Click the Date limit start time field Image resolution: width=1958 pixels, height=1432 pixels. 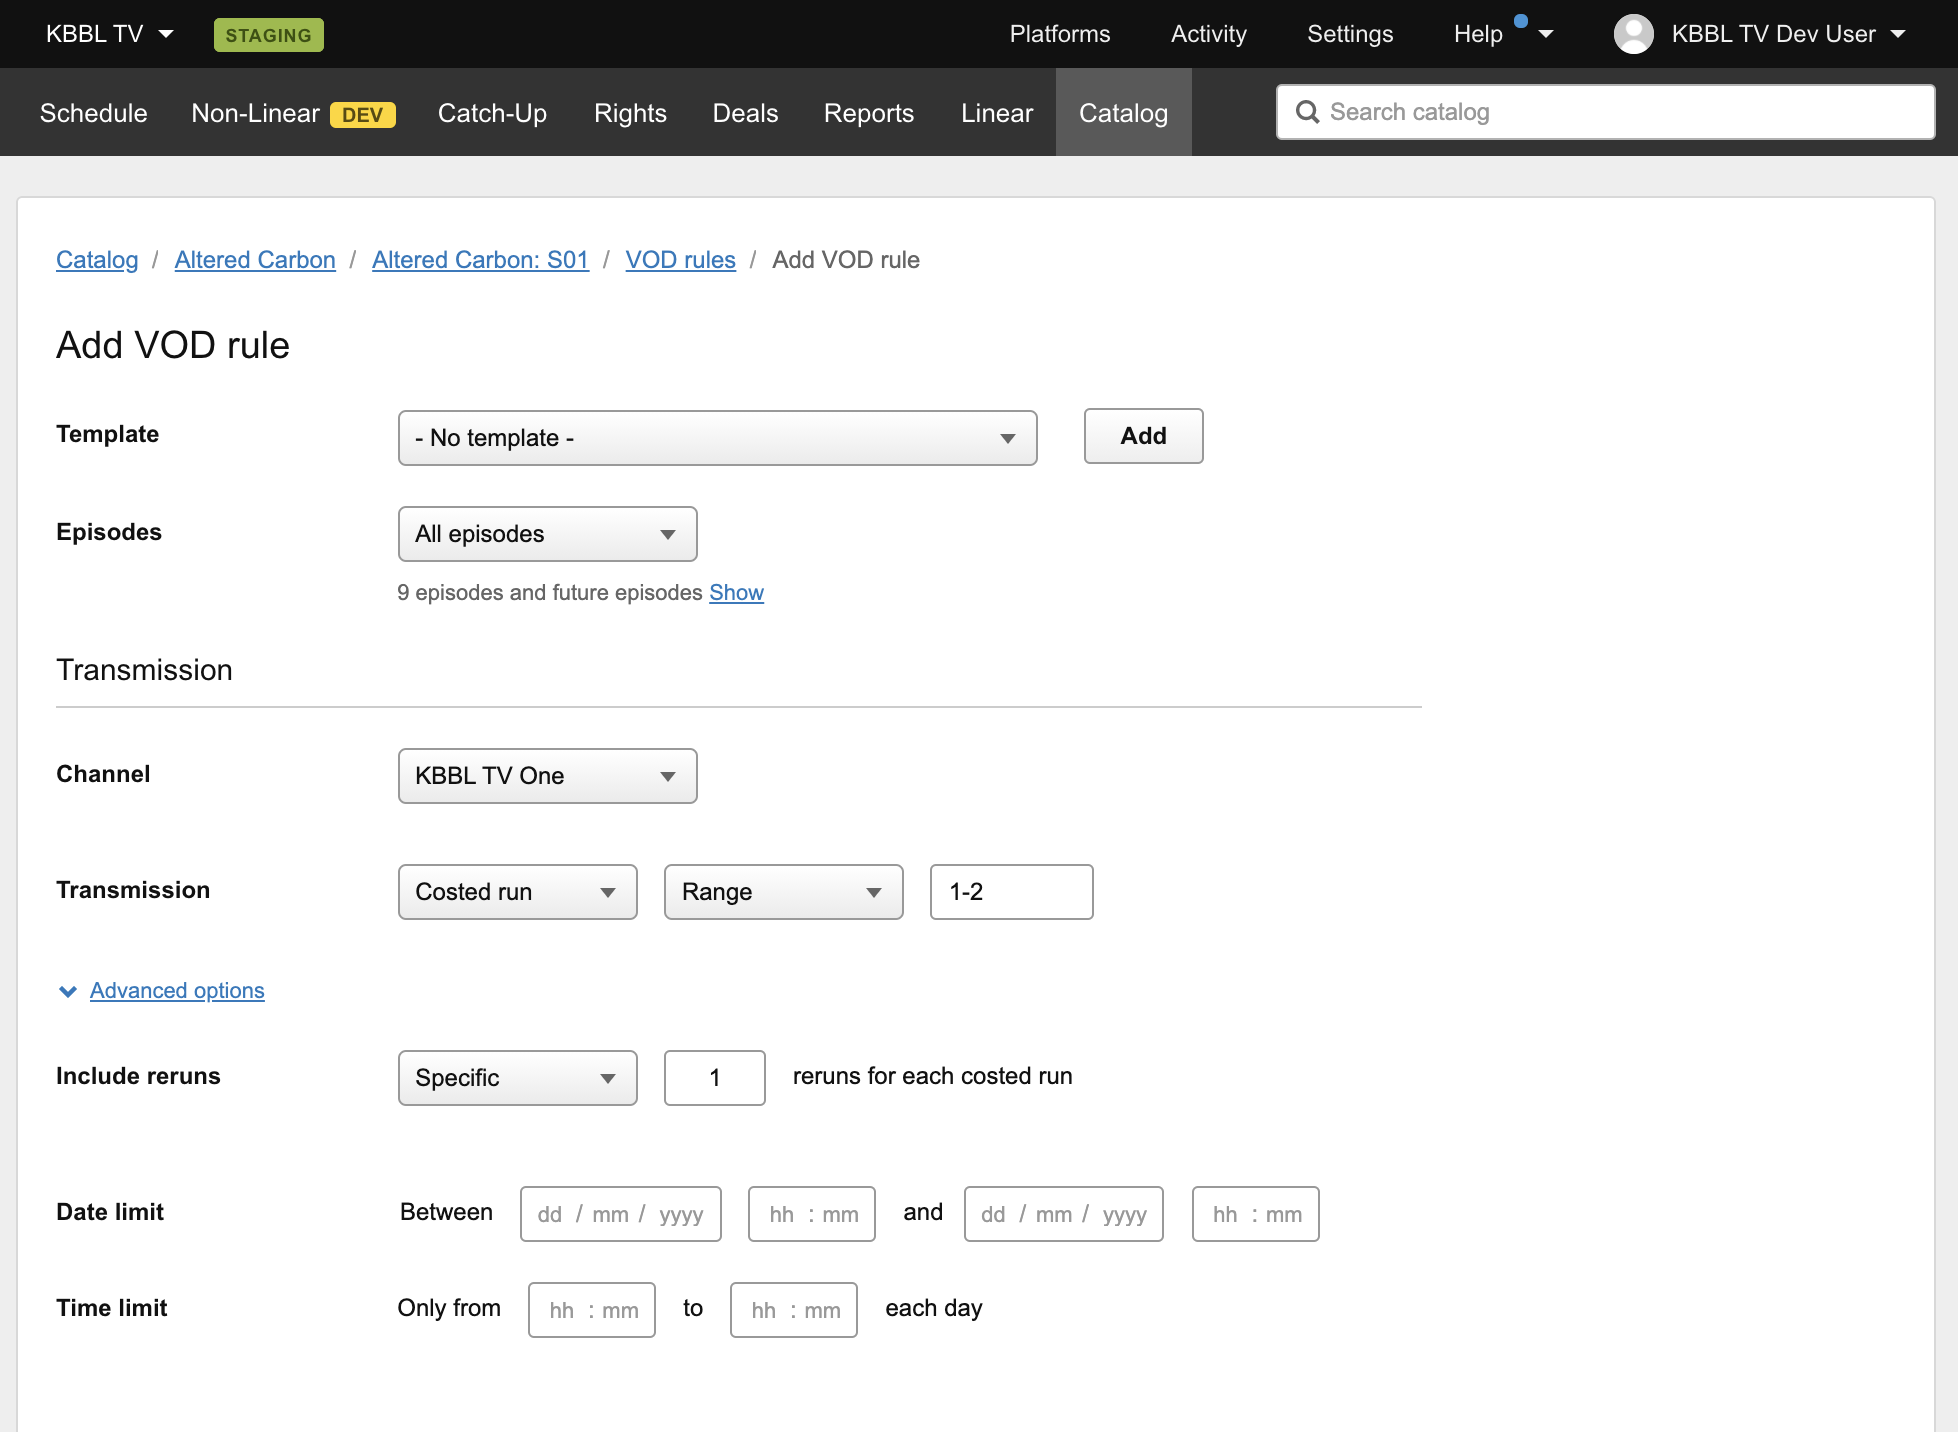[x=811, y=1214]
